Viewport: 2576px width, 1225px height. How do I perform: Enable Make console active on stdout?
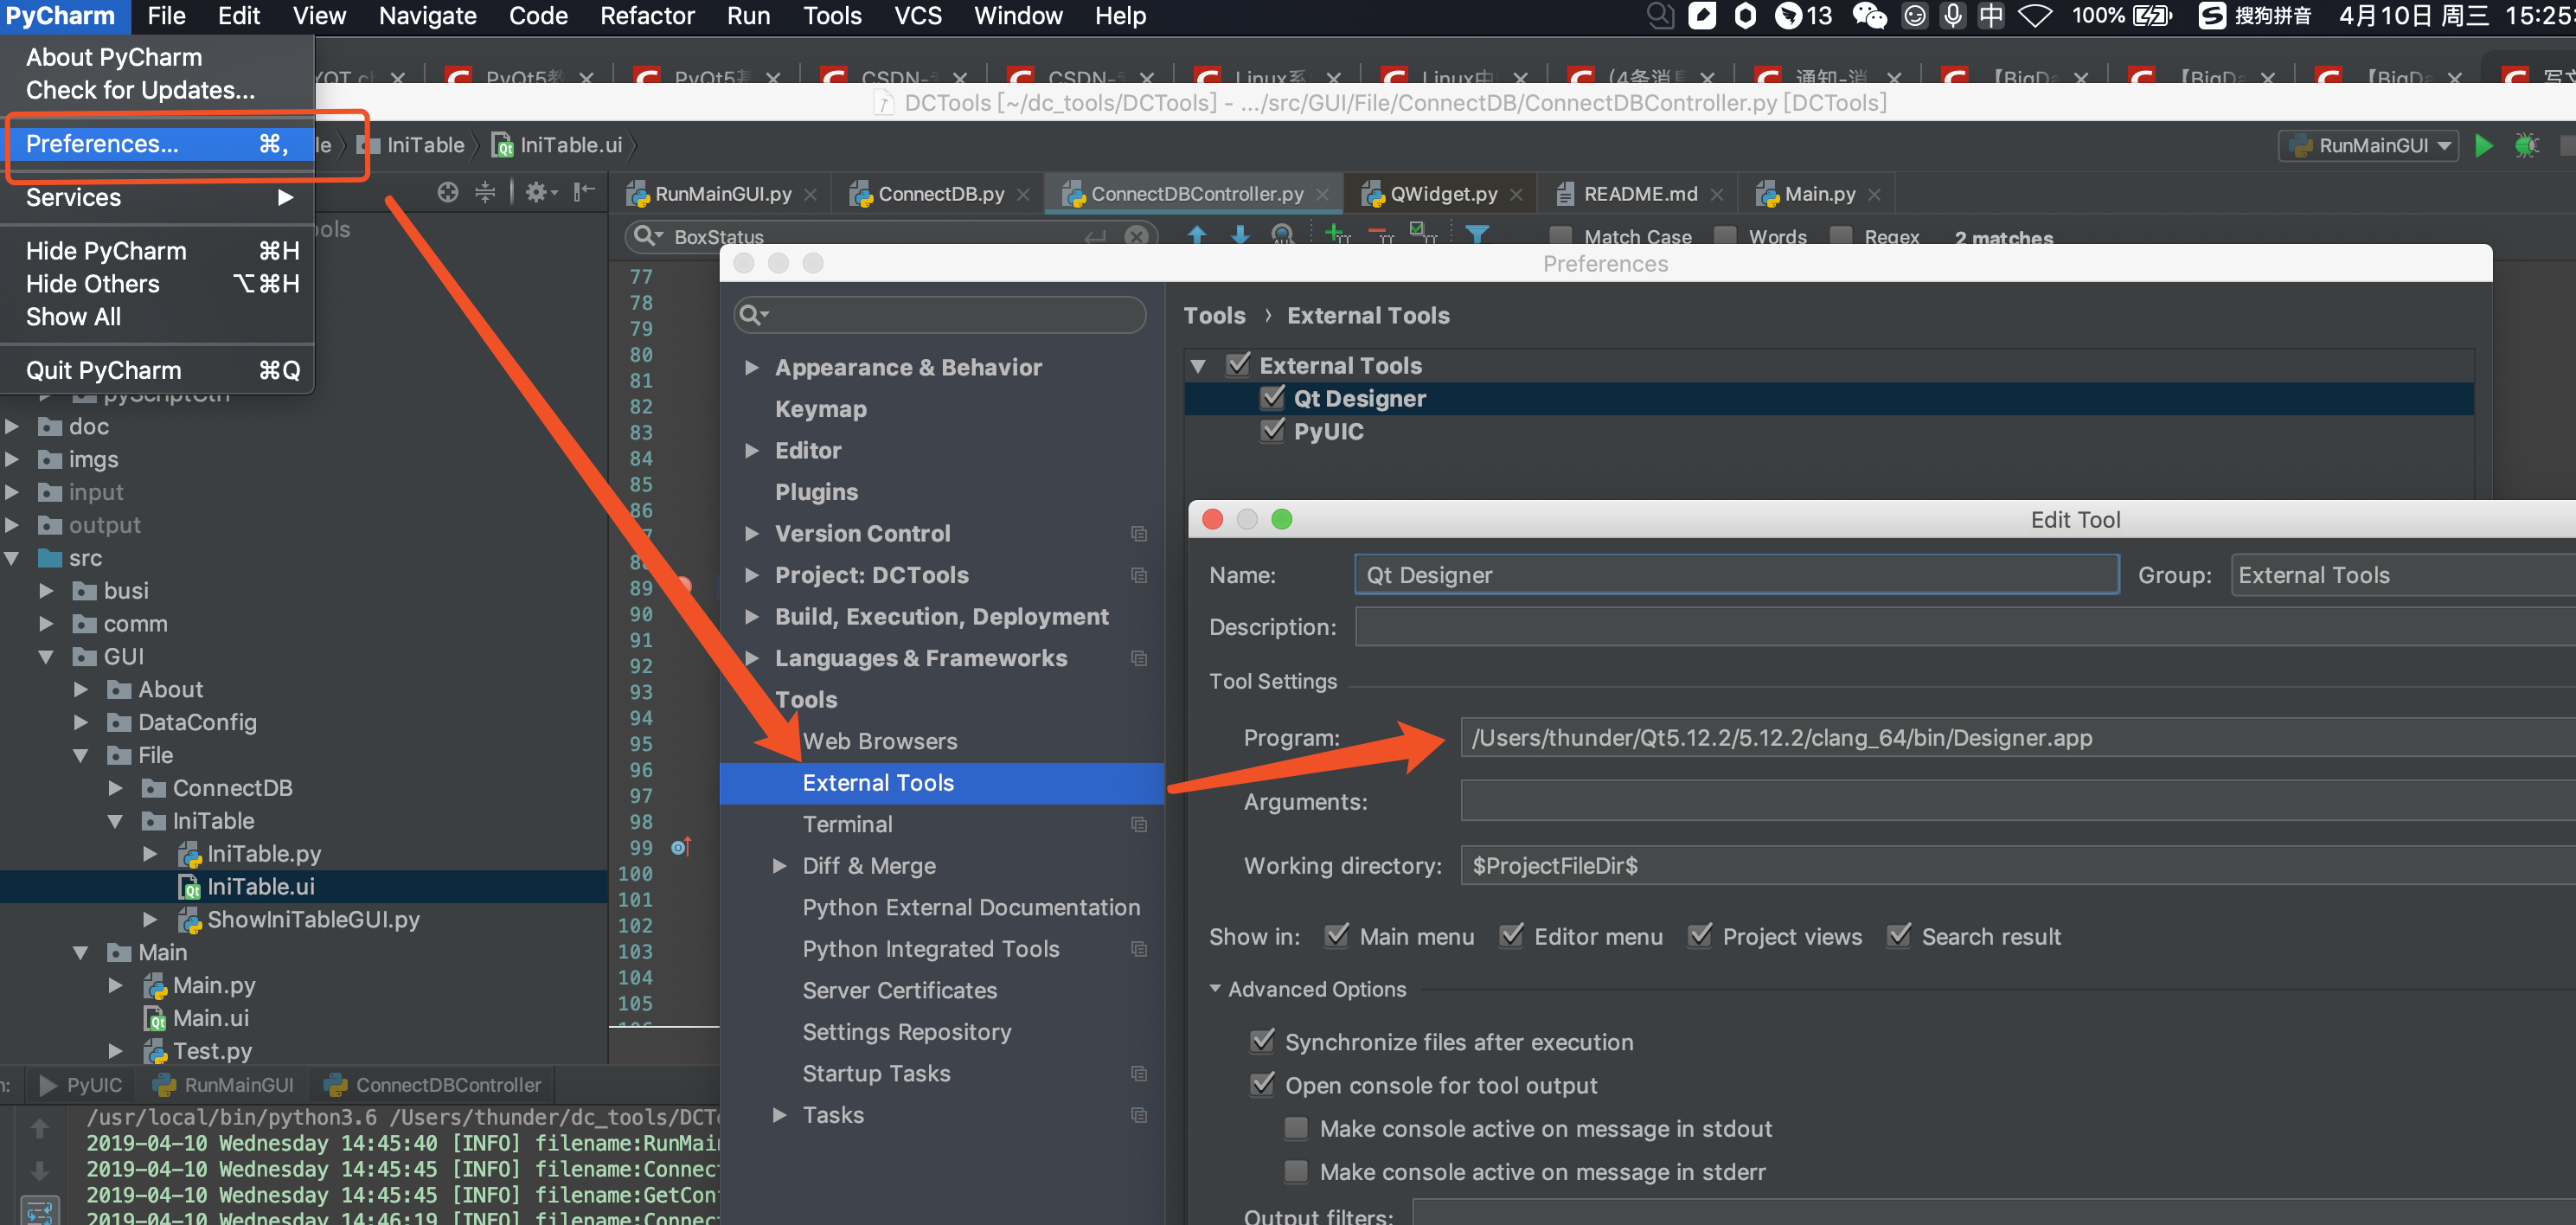(1297, 1128)
